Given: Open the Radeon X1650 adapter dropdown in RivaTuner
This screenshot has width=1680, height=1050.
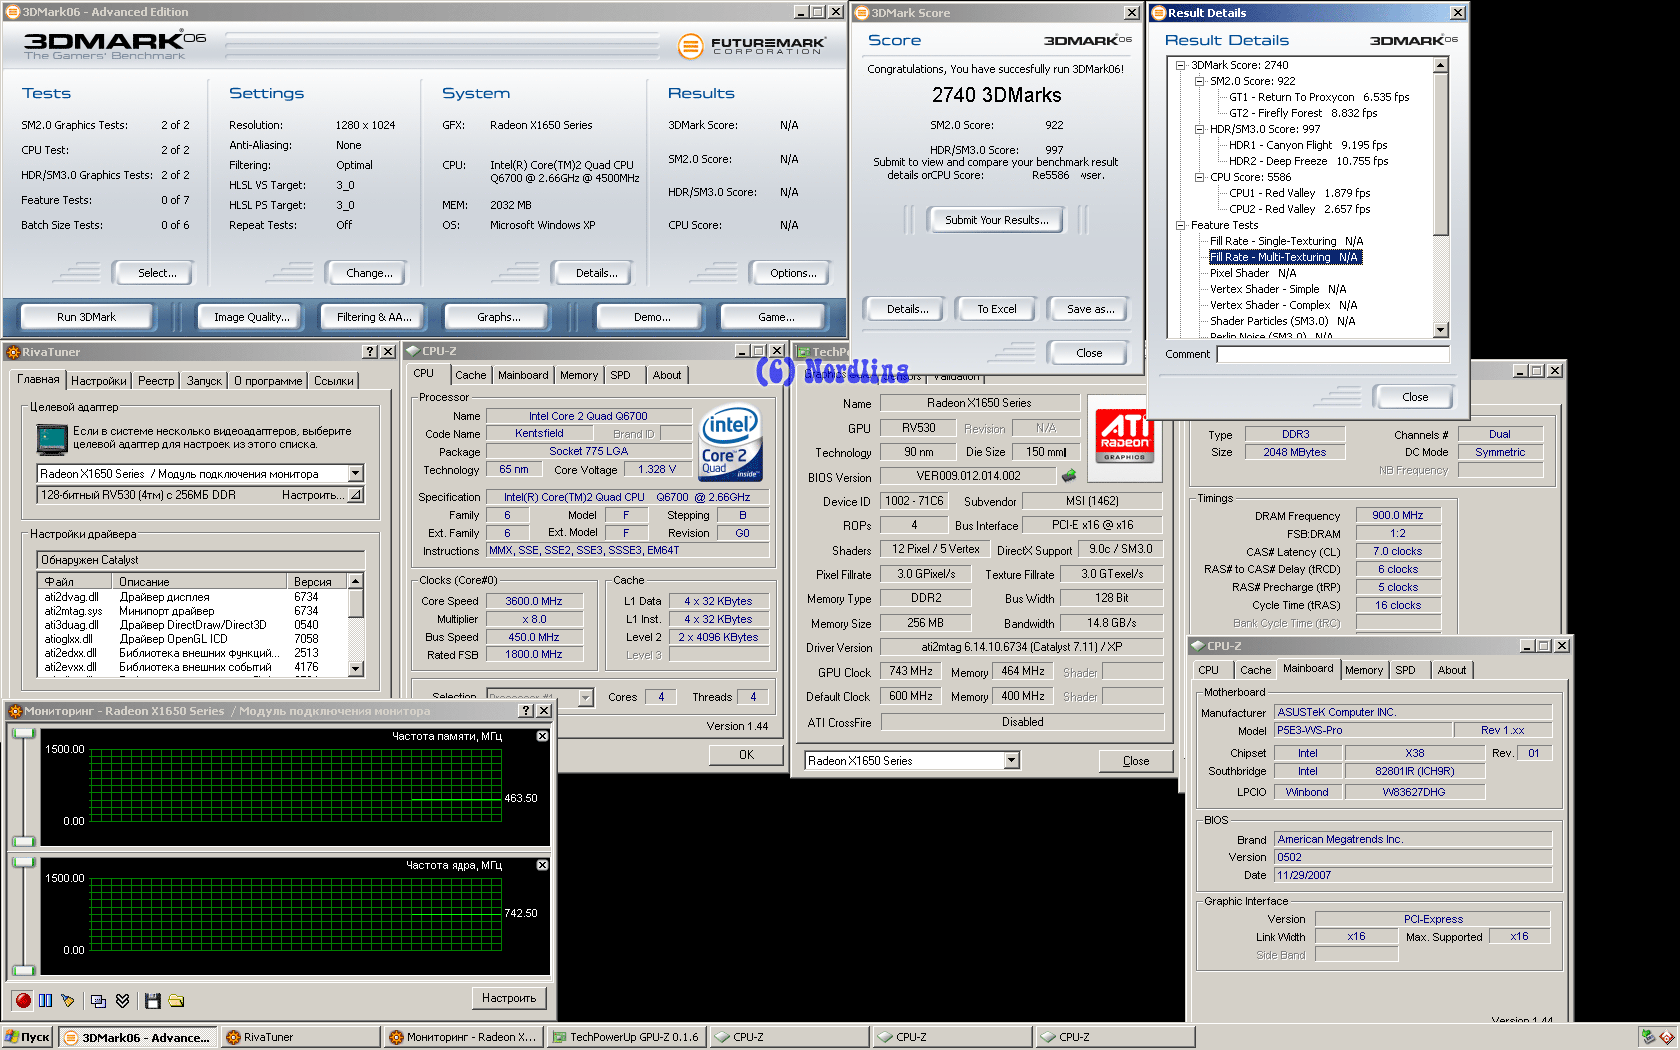Looking at the screenshot, I should [355, 473].
